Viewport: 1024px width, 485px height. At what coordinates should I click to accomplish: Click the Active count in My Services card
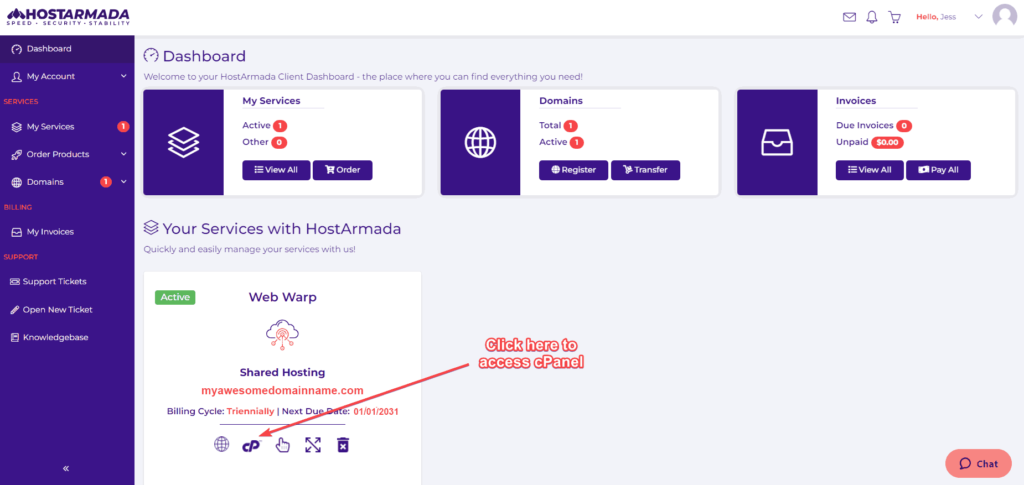click(x=280, y=125)
